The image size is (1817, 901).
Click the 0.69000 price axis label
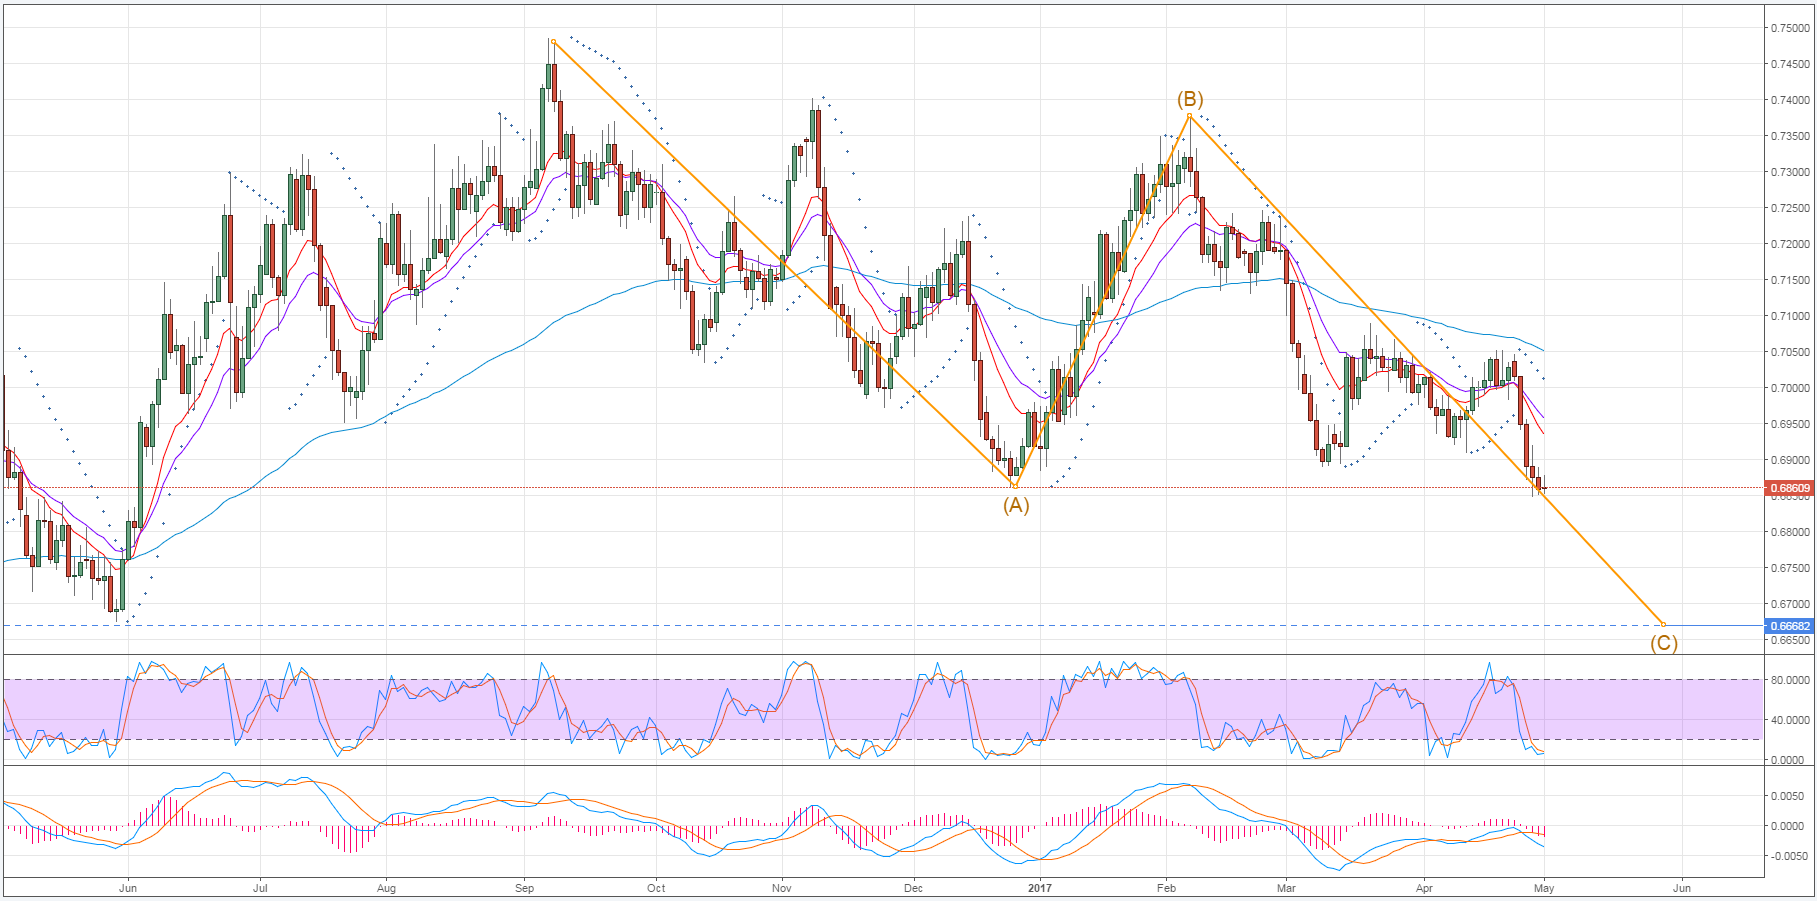click(x=1790, y=460)
